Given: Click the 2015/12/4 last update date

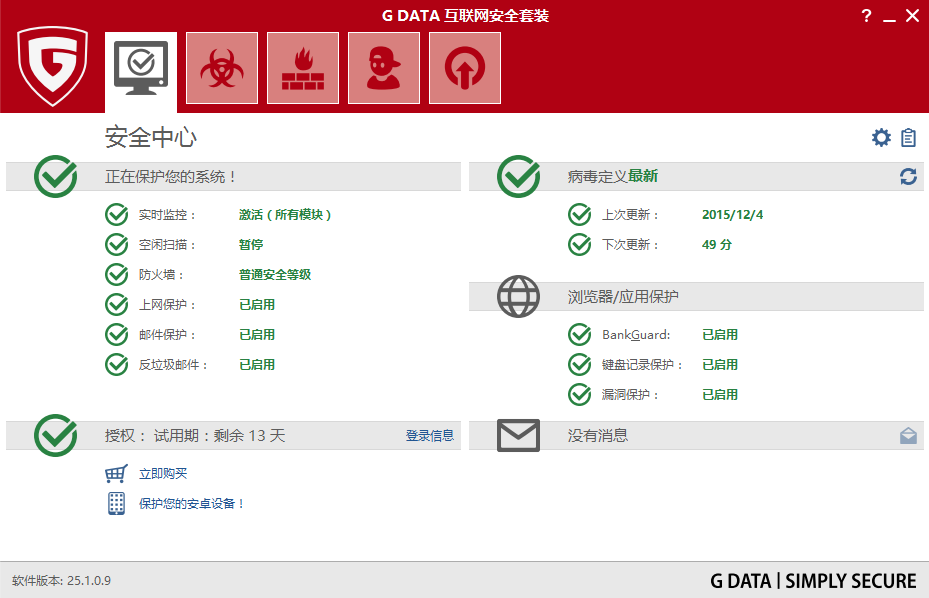Looking at the screenshot, I should [x=732, y=215].
